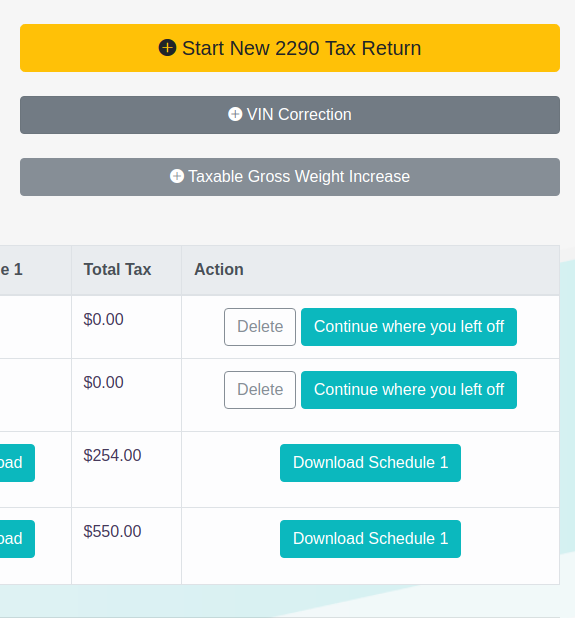Select the $550.00 total tax cell
Screen dimensions: 575x618
pyautogui.click(x=112, y=531)
